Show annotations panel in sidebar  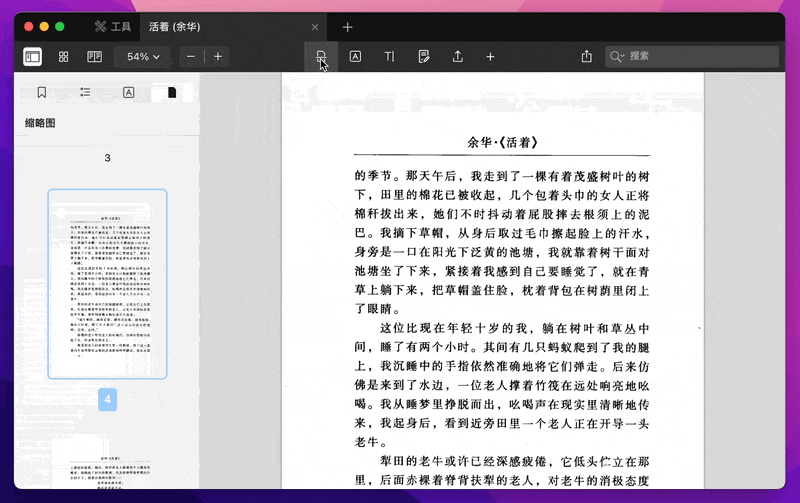(129, 92)
